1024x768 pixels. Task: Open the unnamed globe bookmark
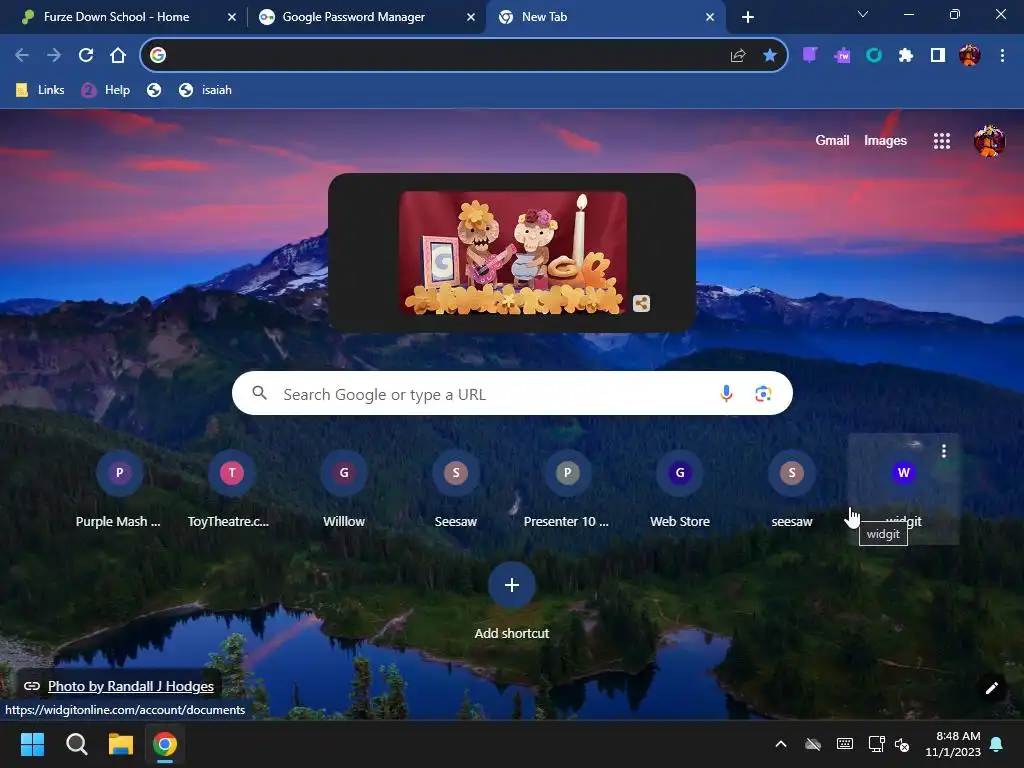pos(154,90)
